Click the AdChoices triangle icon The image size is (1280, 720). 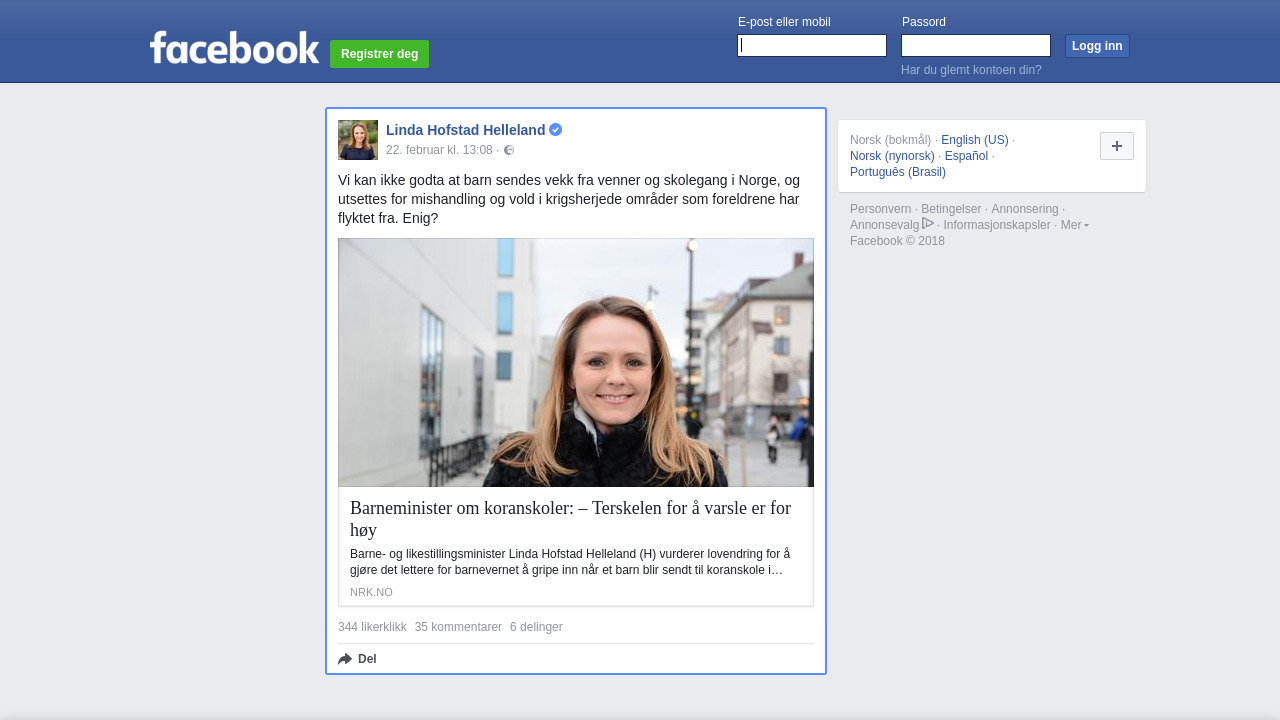point(928,224)
